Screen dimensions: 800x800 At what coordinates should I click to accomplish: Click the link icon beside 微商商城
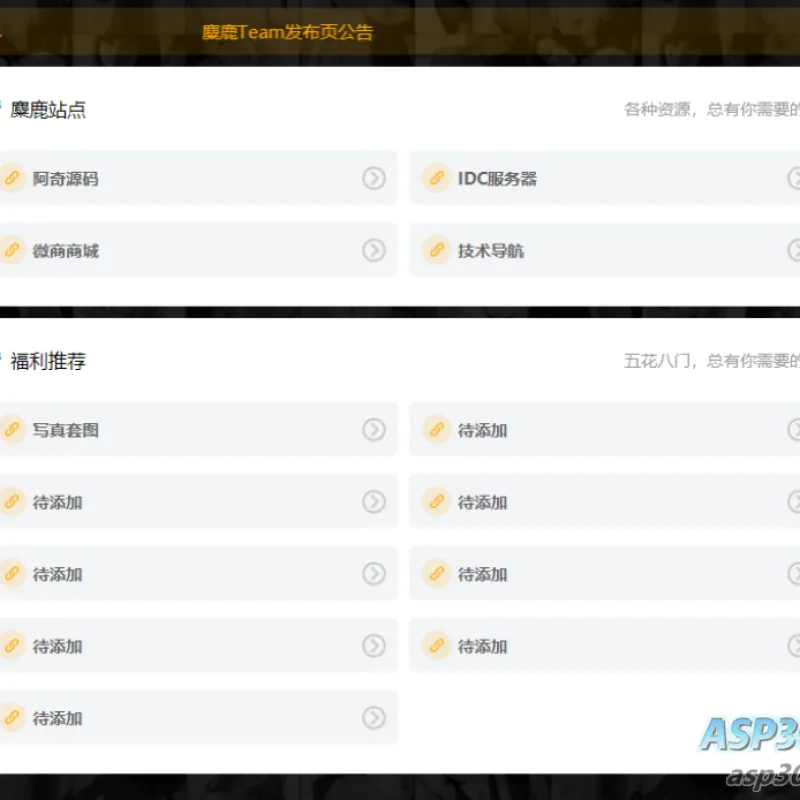point(11,251)
